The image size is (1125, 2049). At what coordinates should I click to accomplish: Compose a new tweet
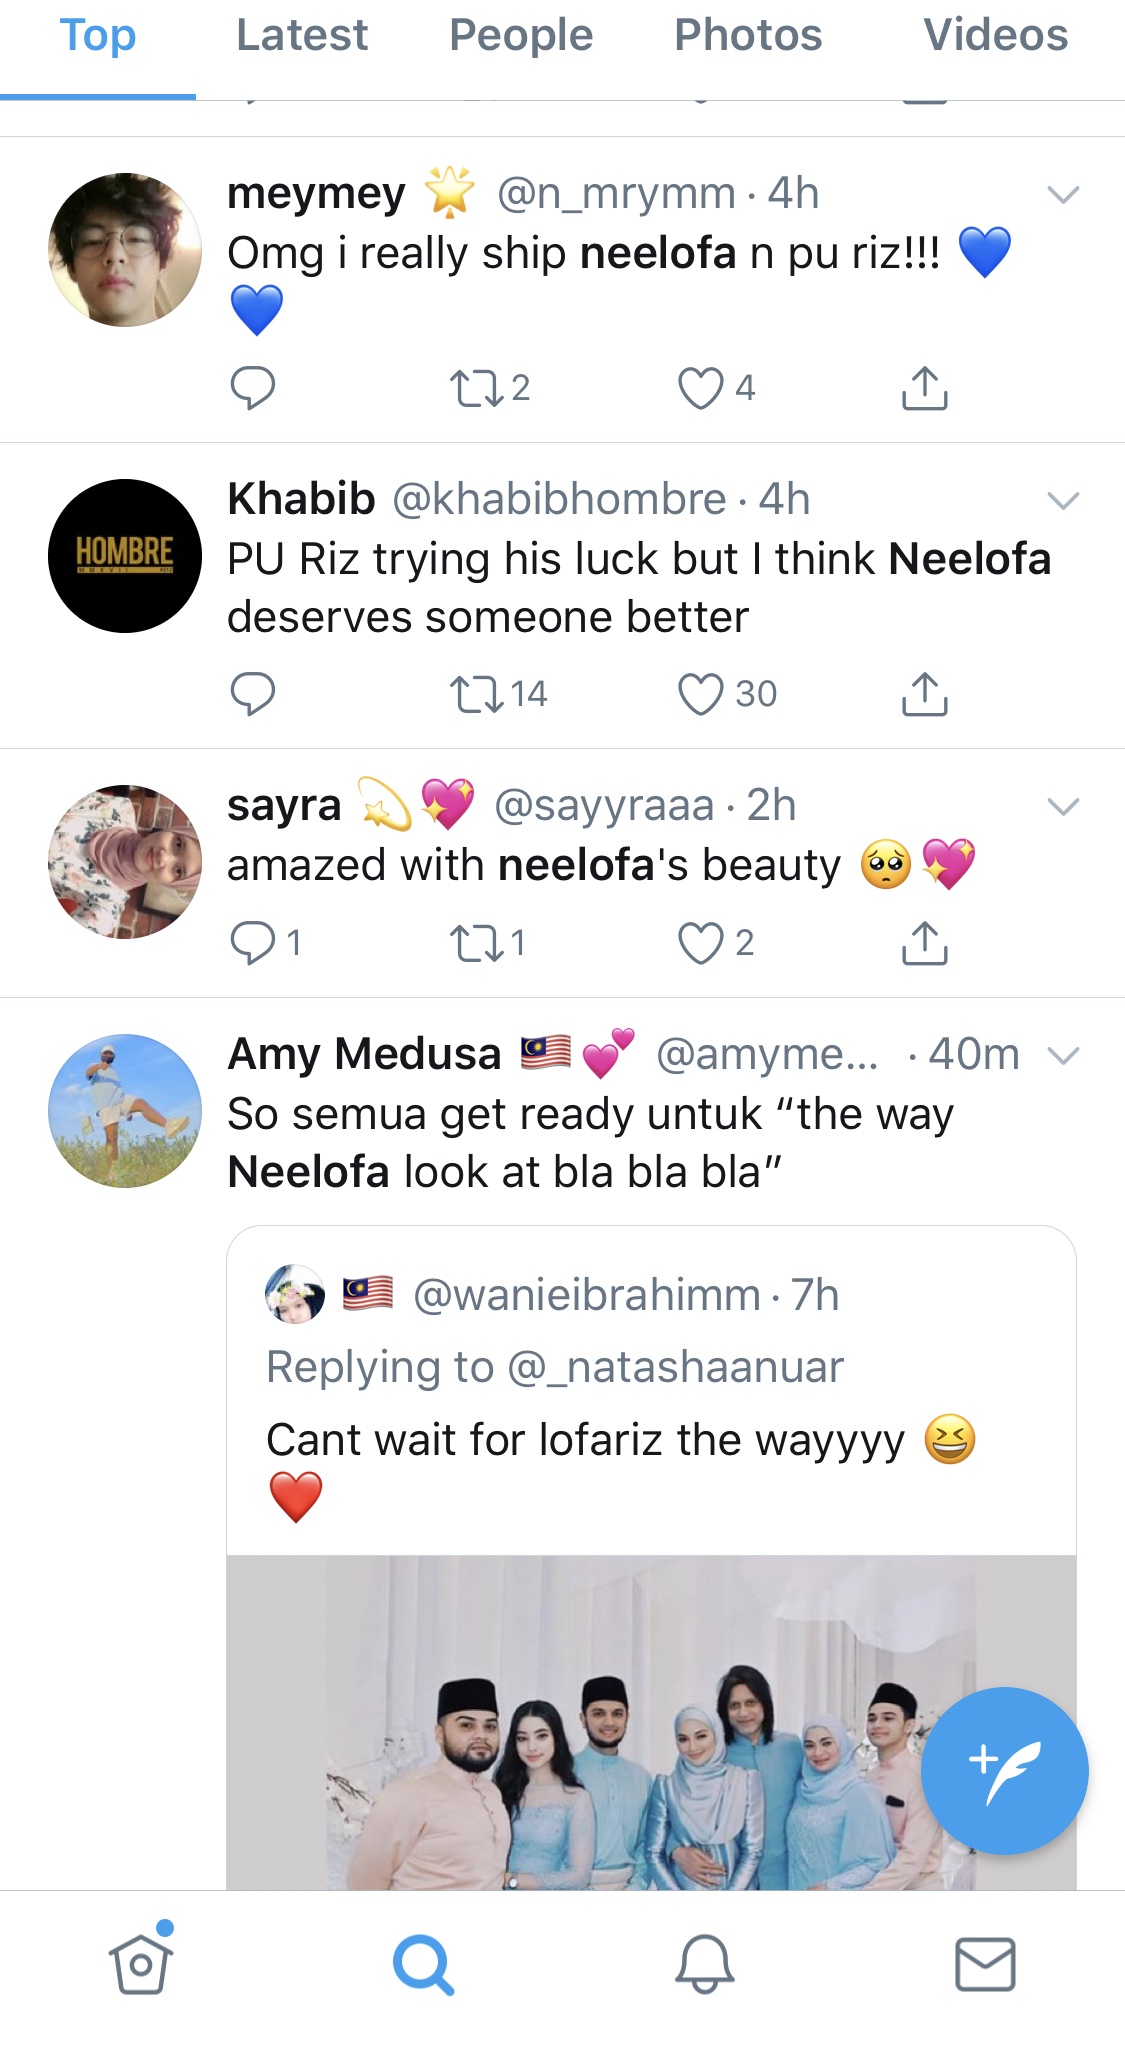pyautogui.click(x=1004, y=1770)
